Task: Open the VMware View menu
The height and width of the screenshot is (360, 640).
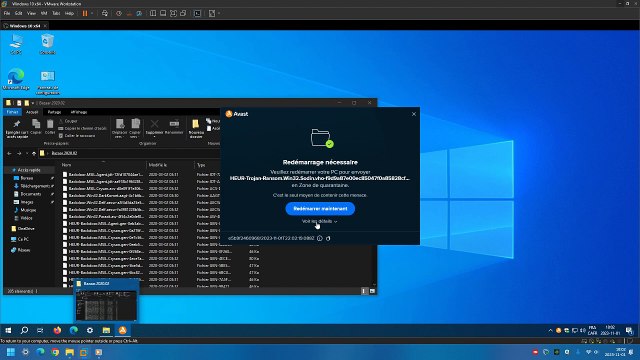Action: point(31,13)
